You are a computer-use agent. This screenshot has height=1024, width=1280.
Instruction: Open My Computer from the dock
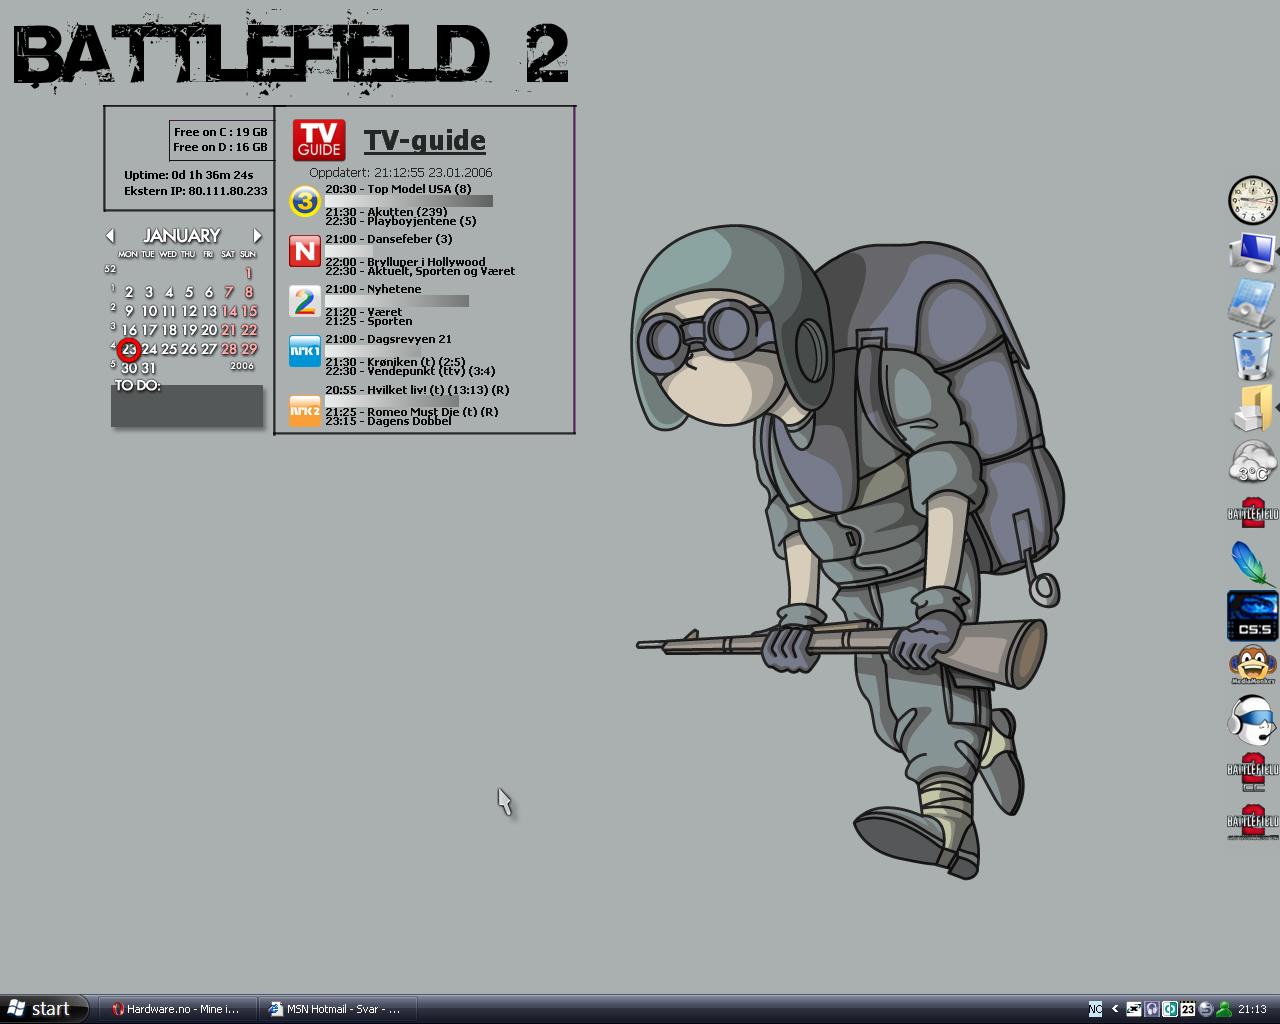1250,252
